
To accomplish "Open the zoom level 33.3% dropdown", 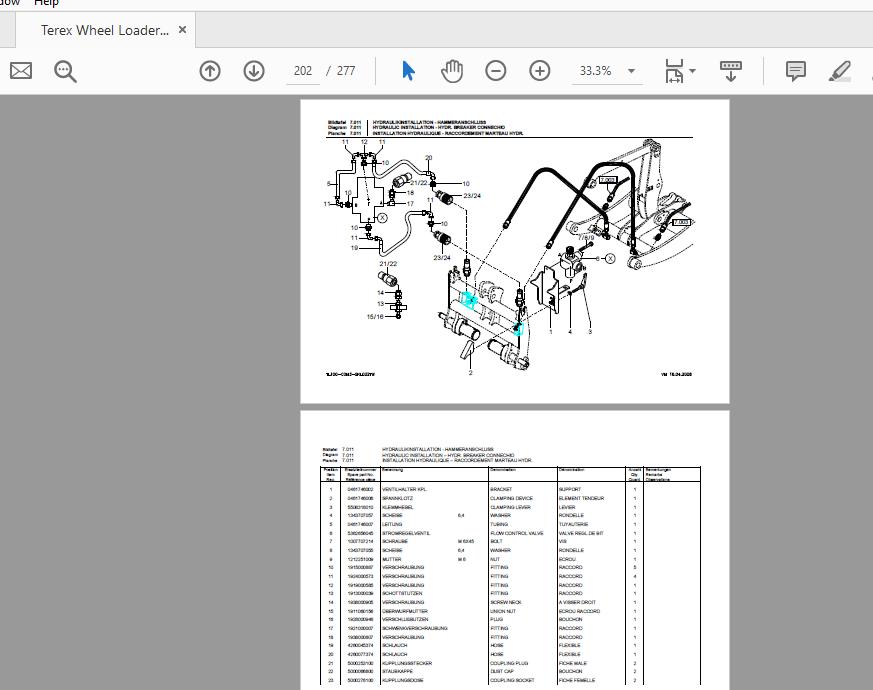I will (x=630, y=71).
